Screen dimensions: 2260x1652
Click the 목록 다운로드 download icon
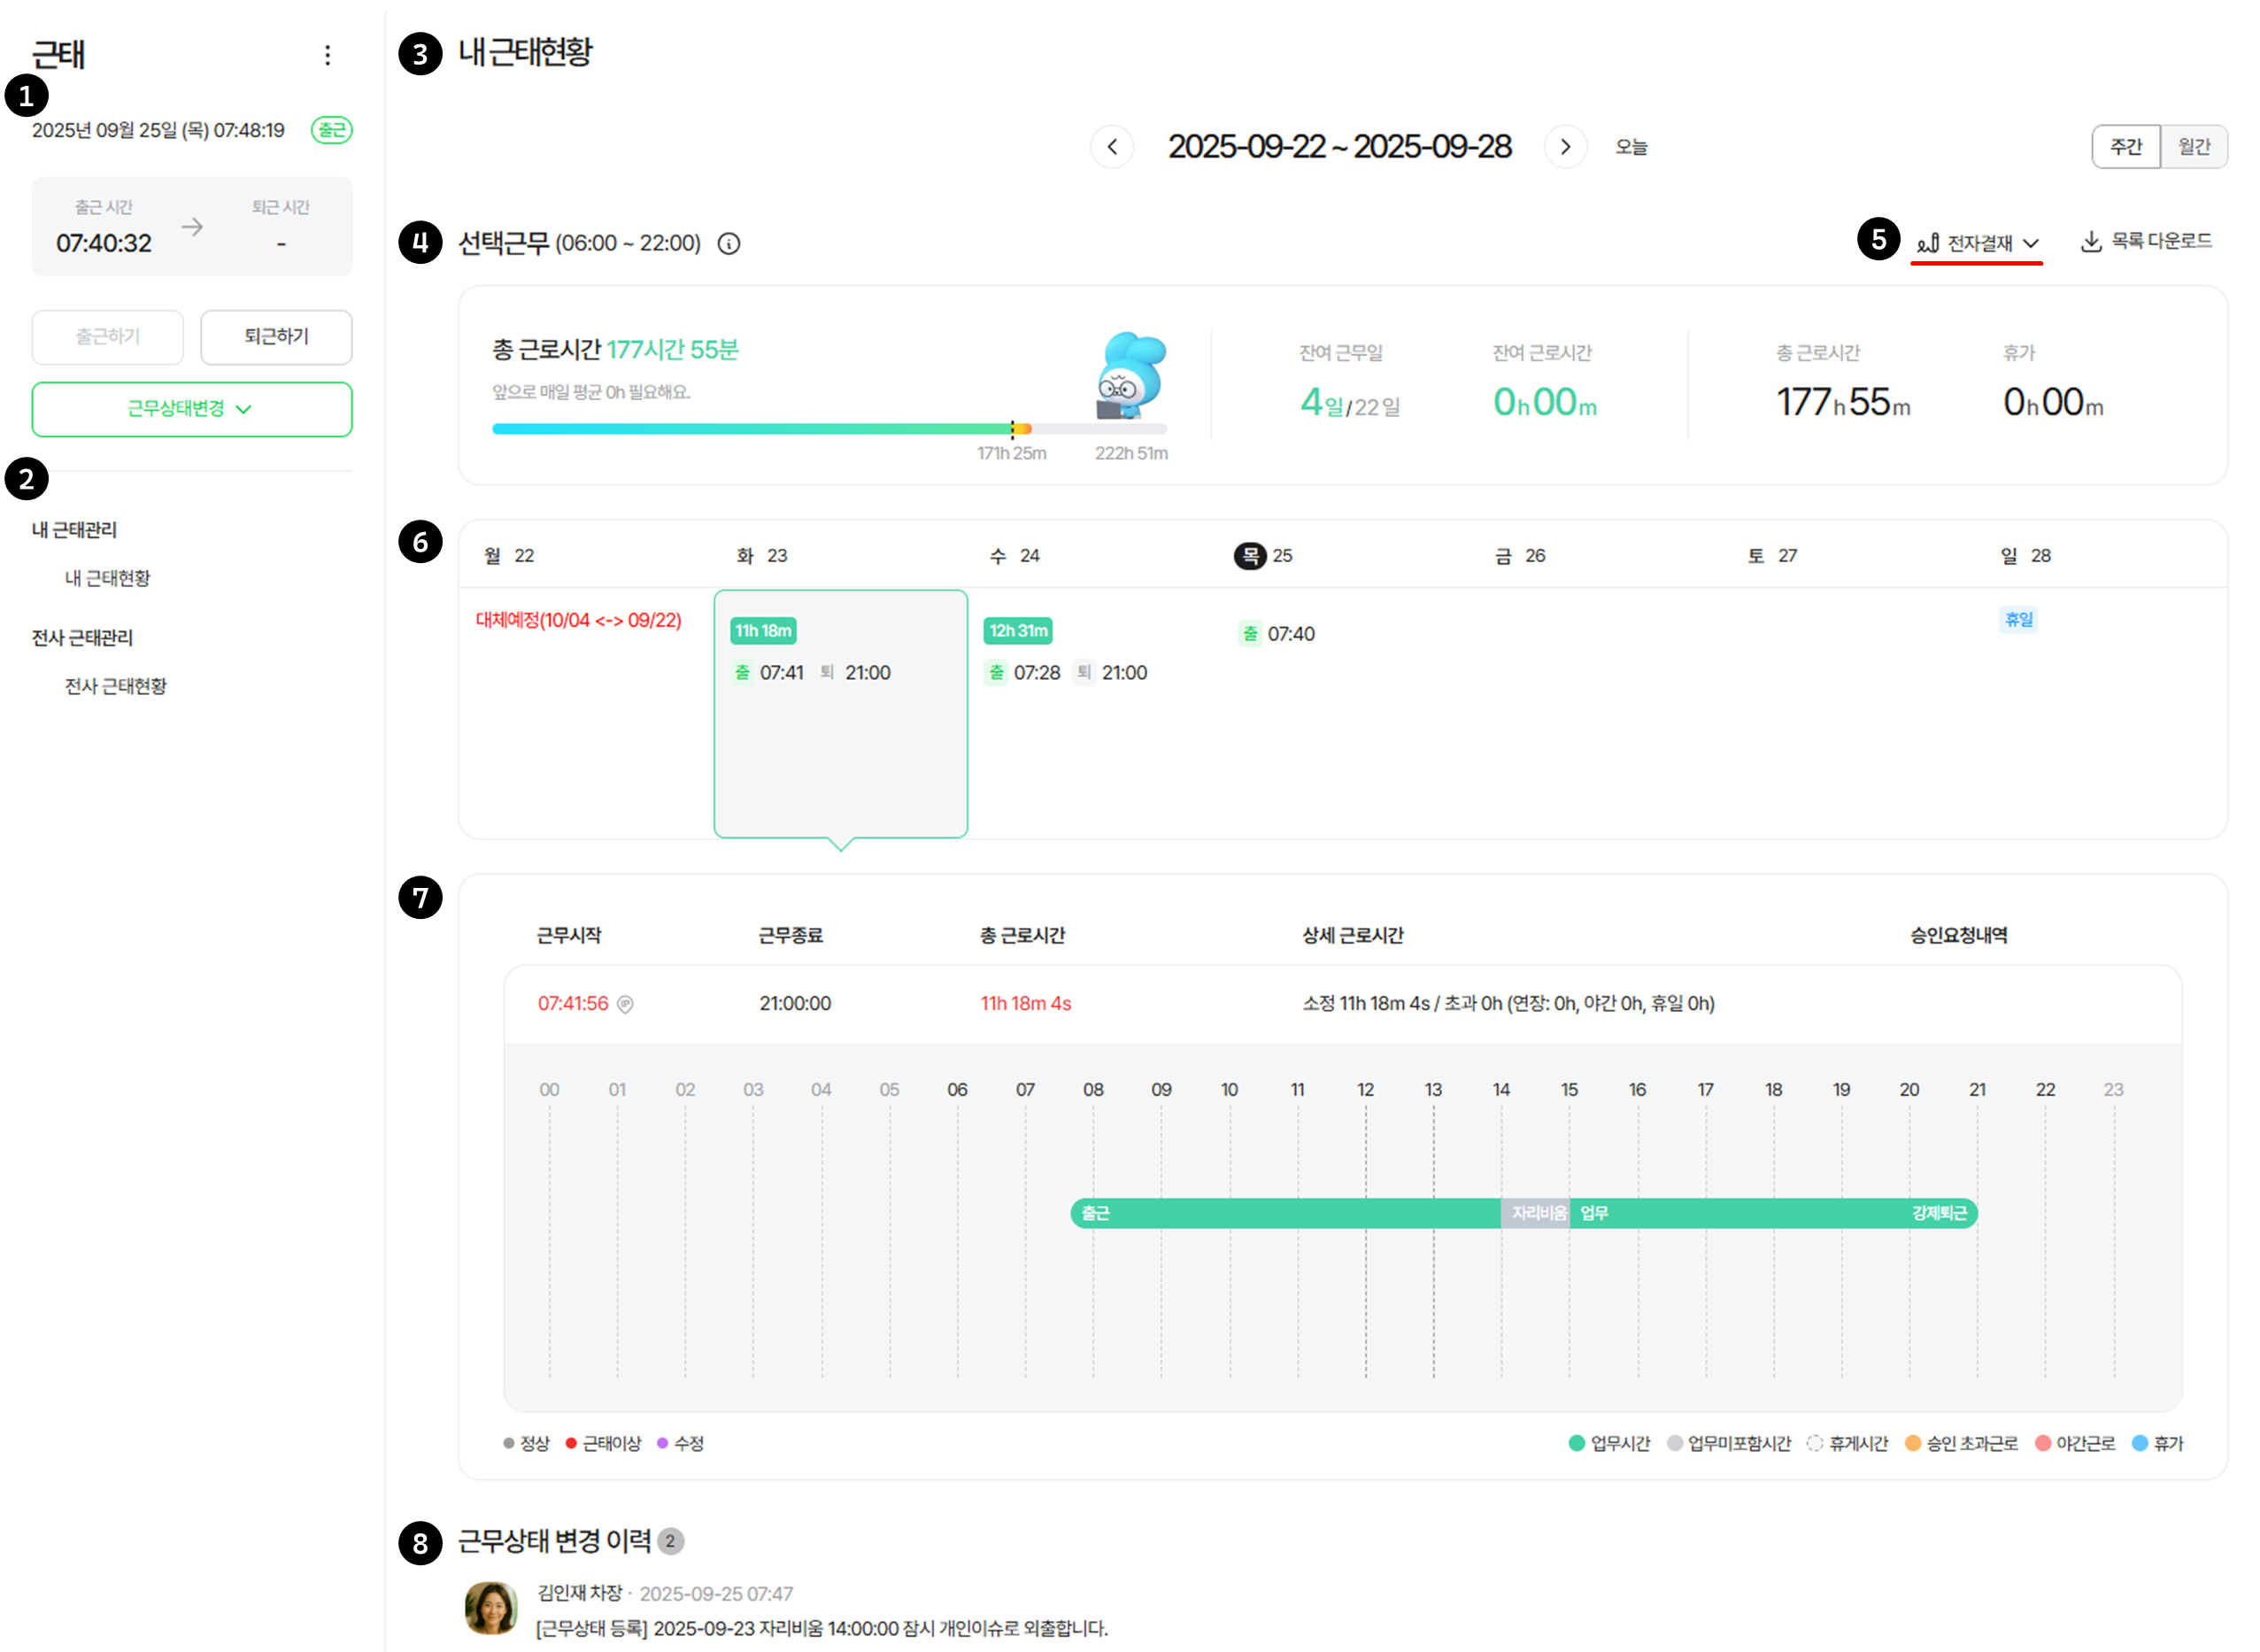pyautogui.click(x=2091, y=242)
